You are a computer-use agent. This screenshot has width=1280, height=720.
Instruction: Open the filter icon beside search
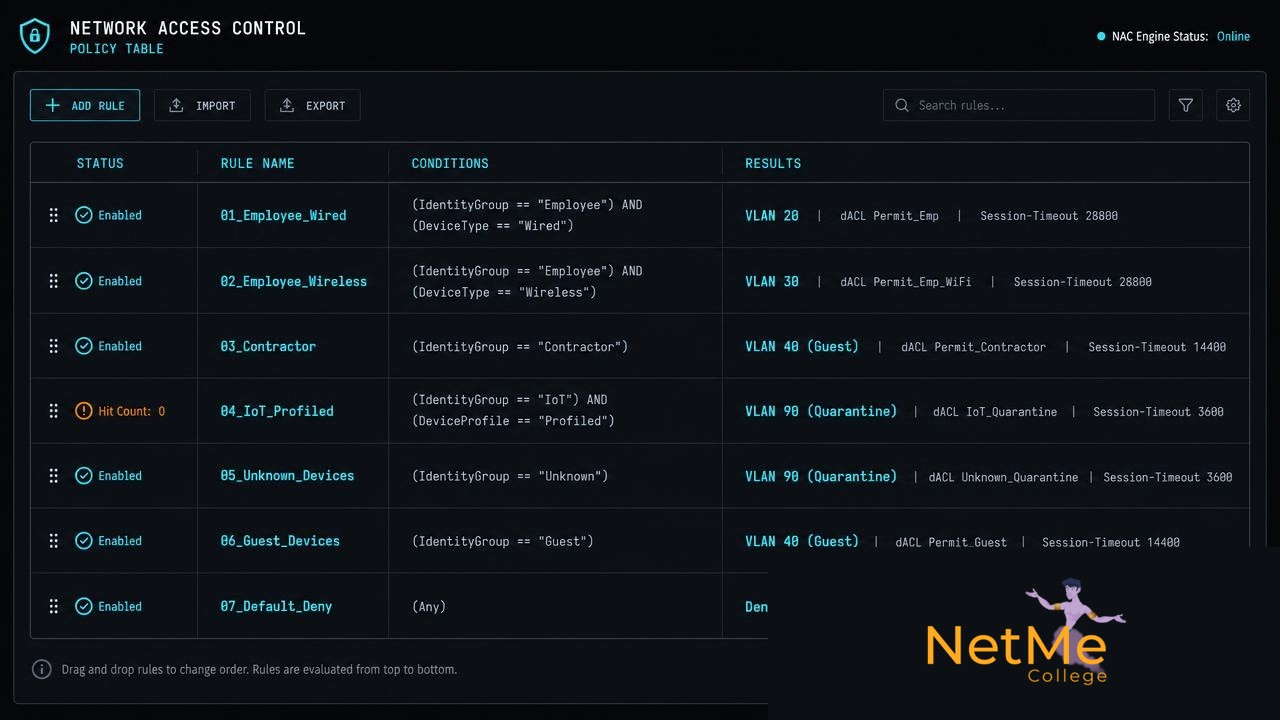point(1185,105)
